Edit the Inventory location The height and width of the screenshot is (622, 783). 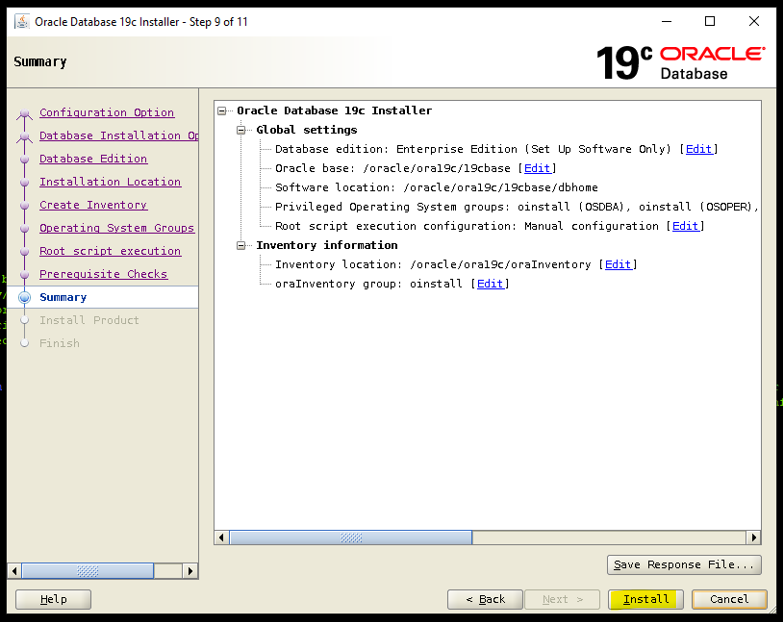click(618, 265)
